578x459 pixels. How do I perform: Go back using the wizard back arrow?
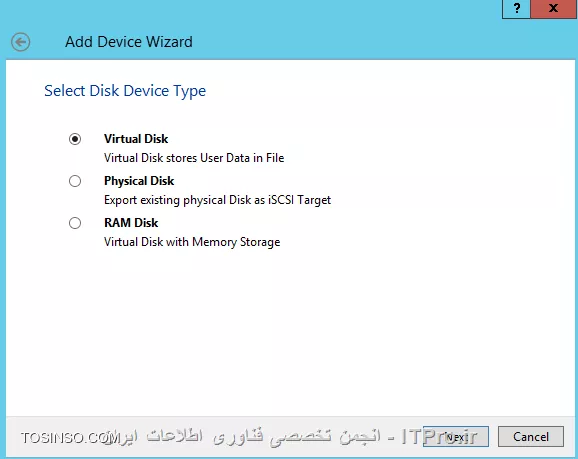point(21,42)
